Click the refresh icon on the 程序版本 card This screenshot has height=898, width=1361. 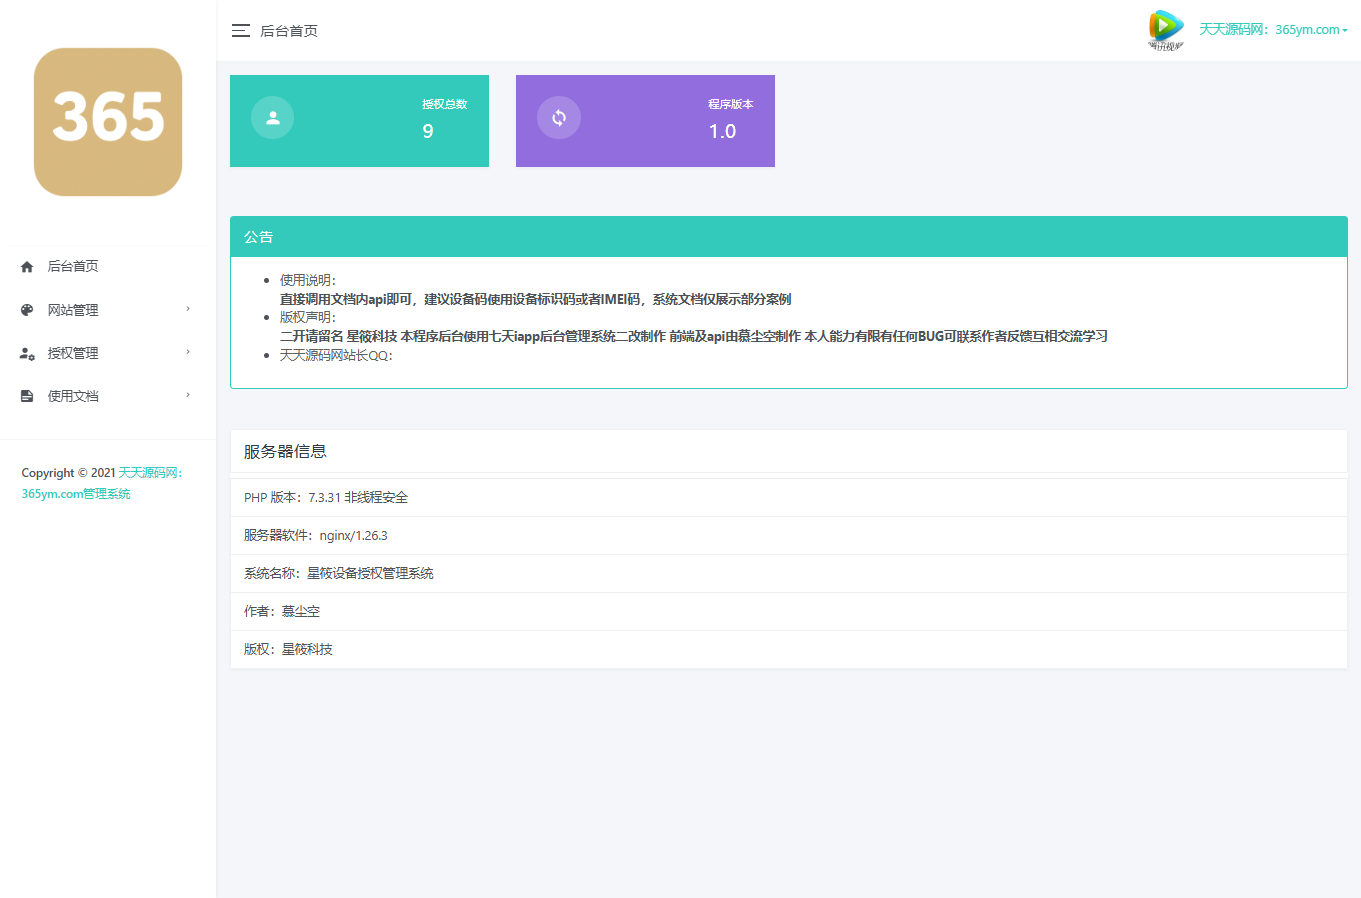[x=559, y=117]
